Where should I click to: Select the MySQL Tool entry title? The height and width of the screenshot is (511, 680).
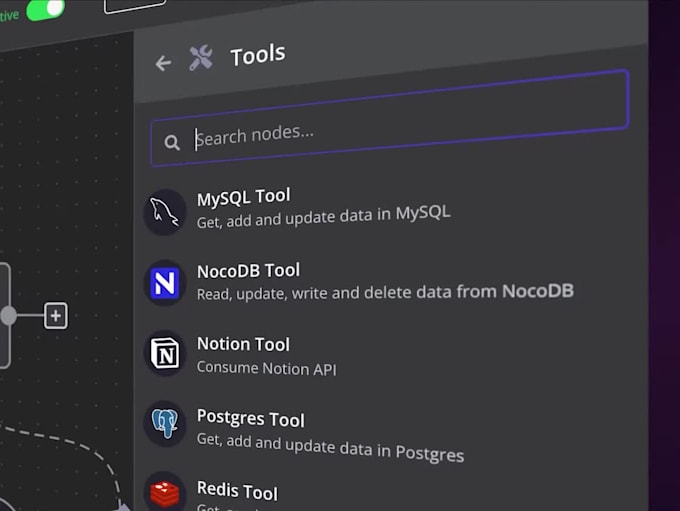[x=243, y=197]
